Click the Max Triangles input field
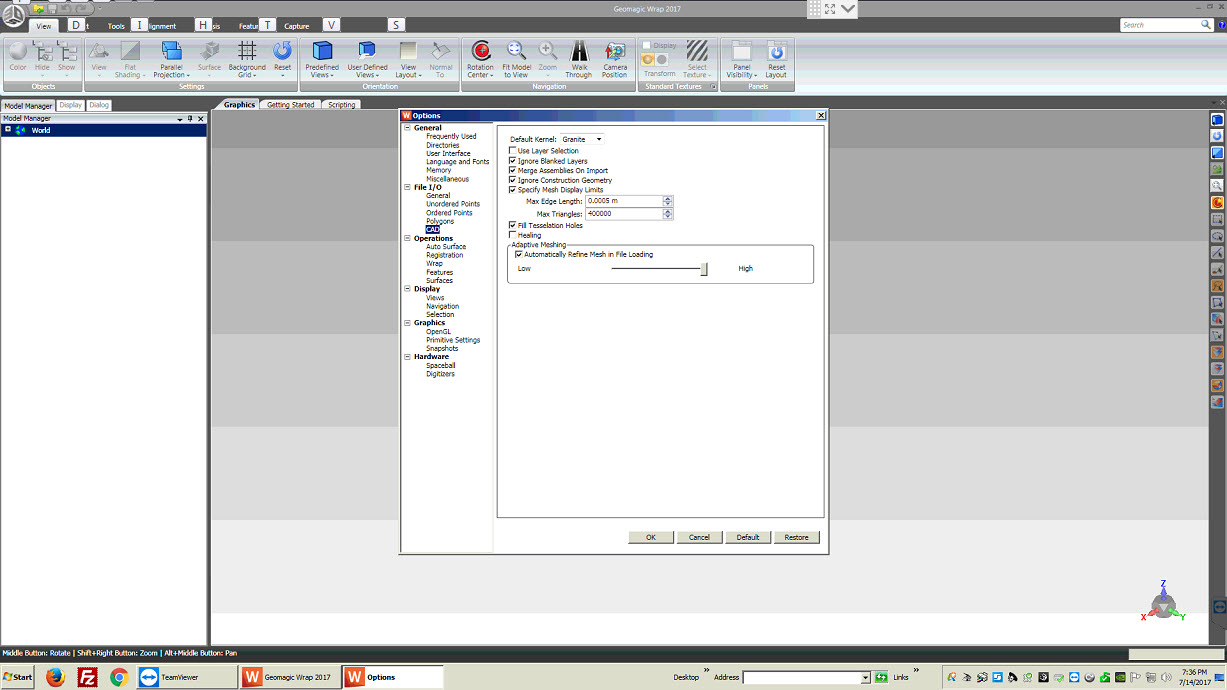This screenshot has height=690, width=1227. click(x=624, y=214)
